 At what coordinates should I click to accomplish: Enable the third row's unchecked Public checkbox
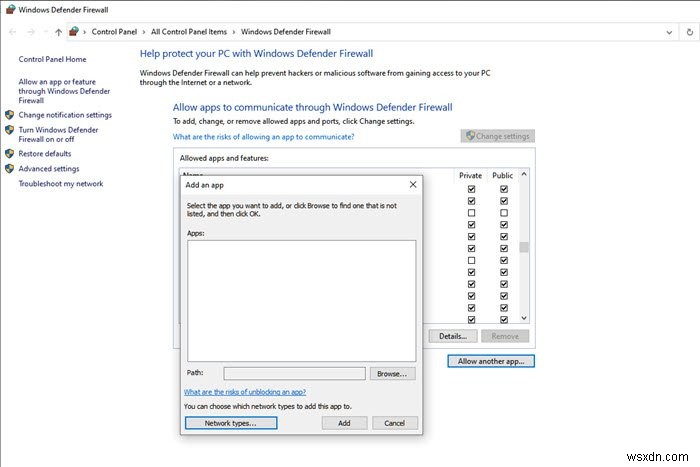coord(504,213)
